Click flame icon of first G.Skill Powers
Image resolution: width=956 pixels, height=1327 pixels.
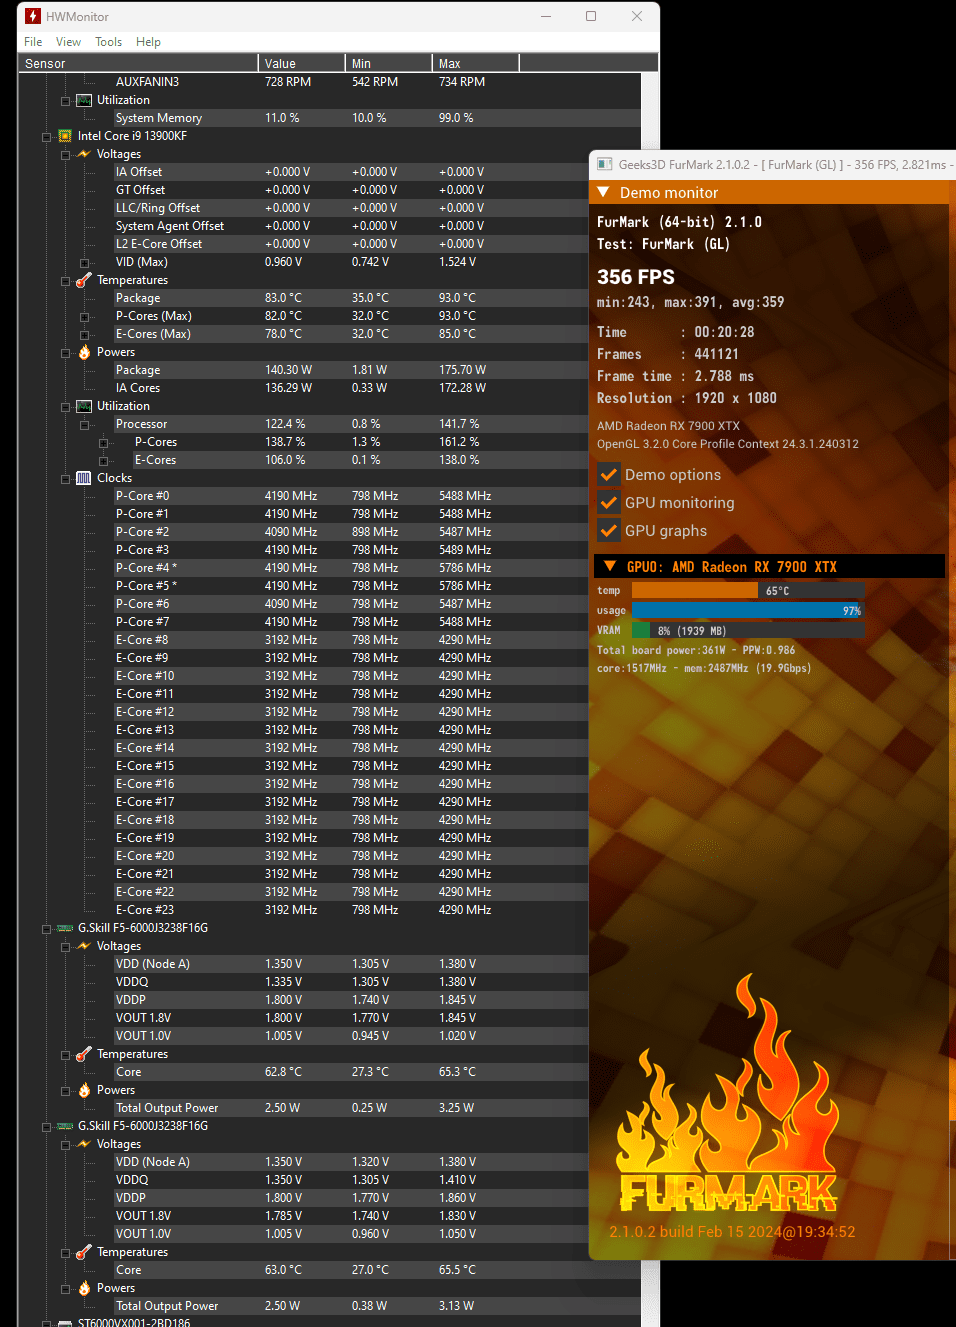coord(84,1090)
